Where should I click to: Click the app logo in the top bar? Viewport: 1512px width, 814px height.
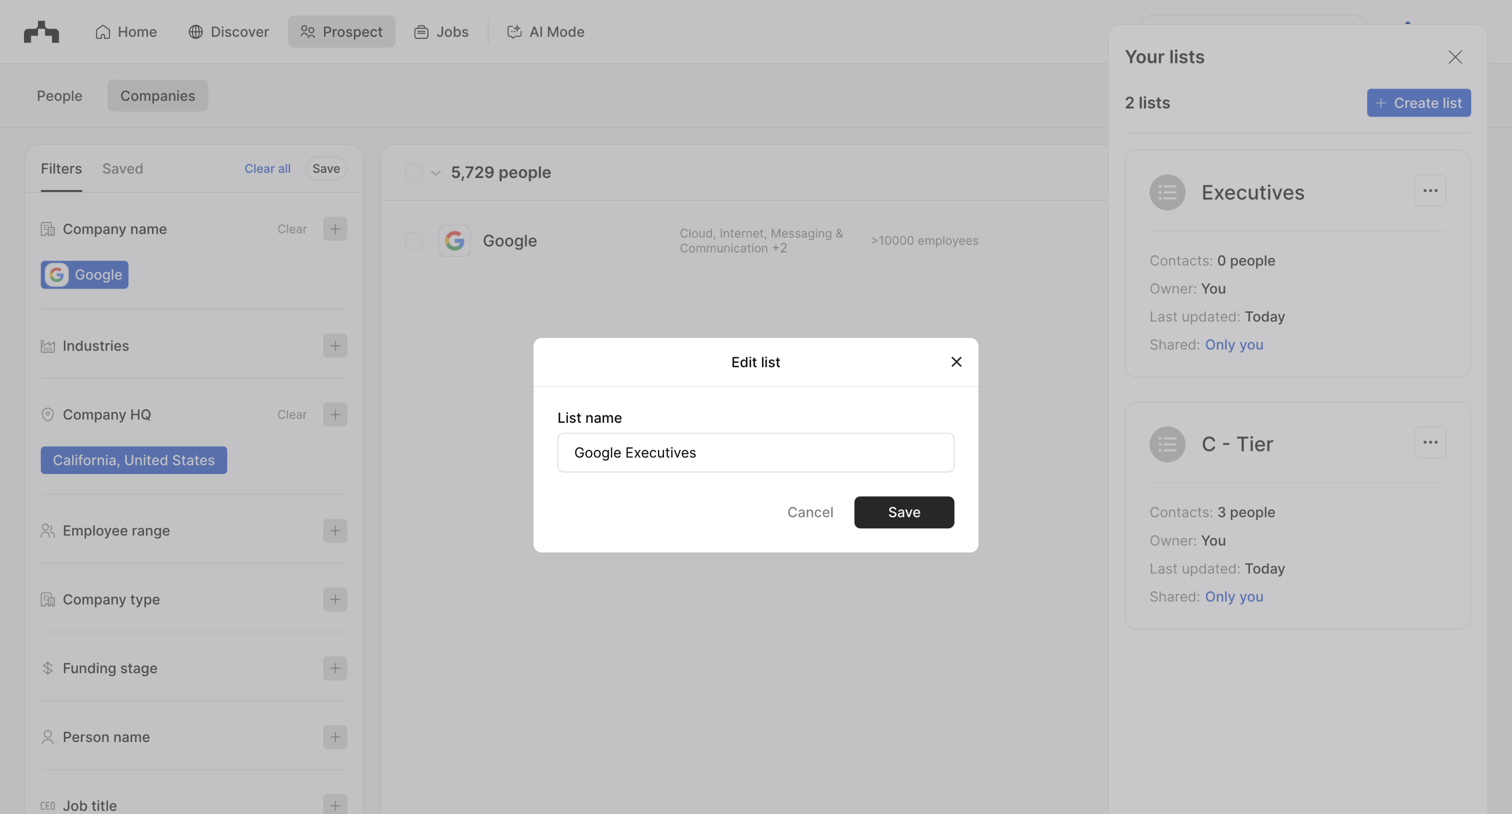(x=41, y=32)
